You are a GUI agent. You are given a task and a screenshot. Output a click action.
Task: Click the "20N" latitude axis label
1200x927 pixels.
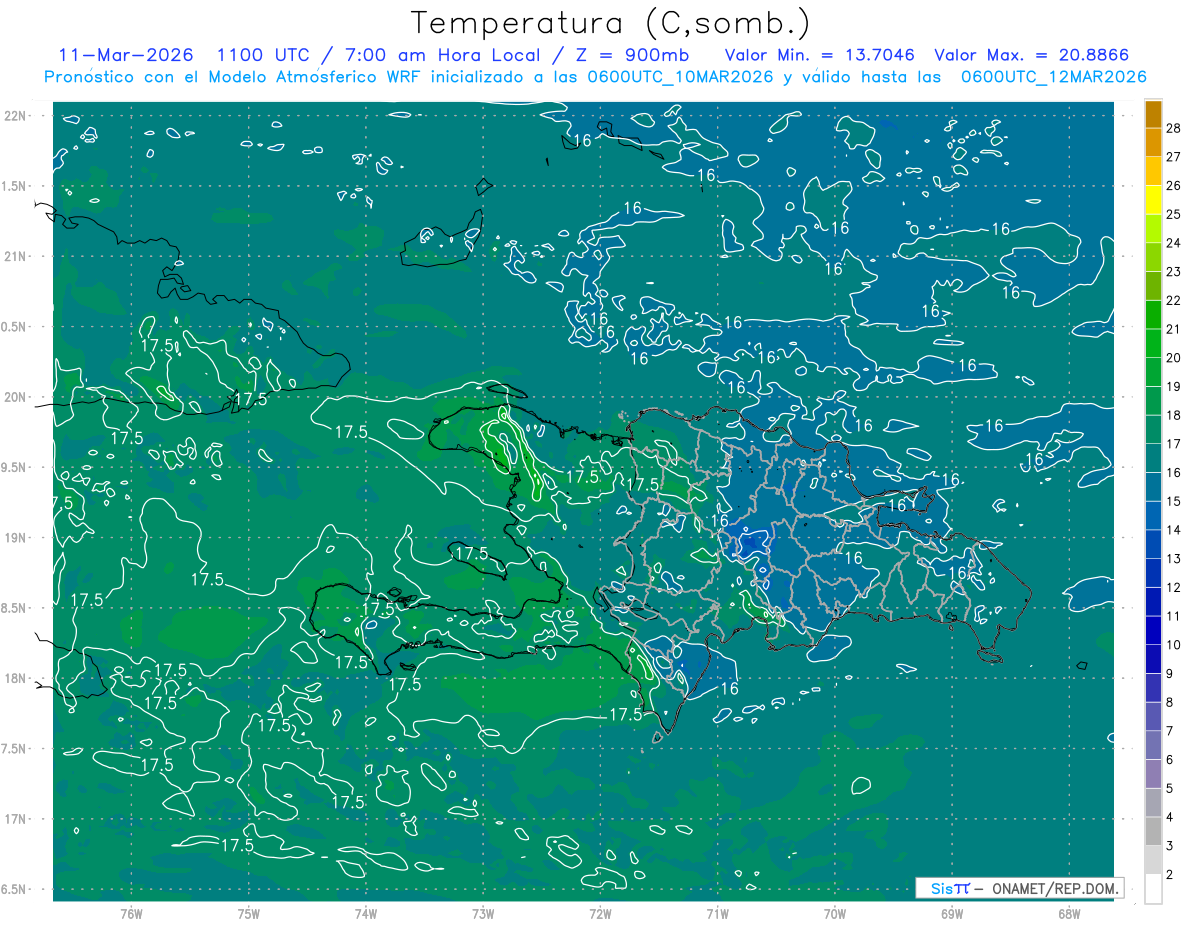point(17,397)
